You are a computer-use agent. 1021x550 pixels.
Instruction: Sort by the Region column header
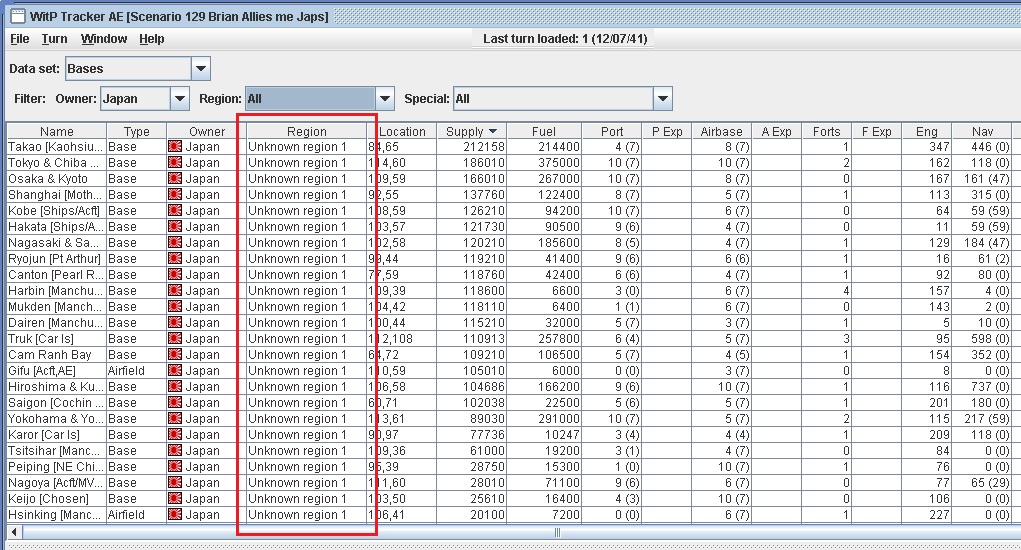(307, 131)
